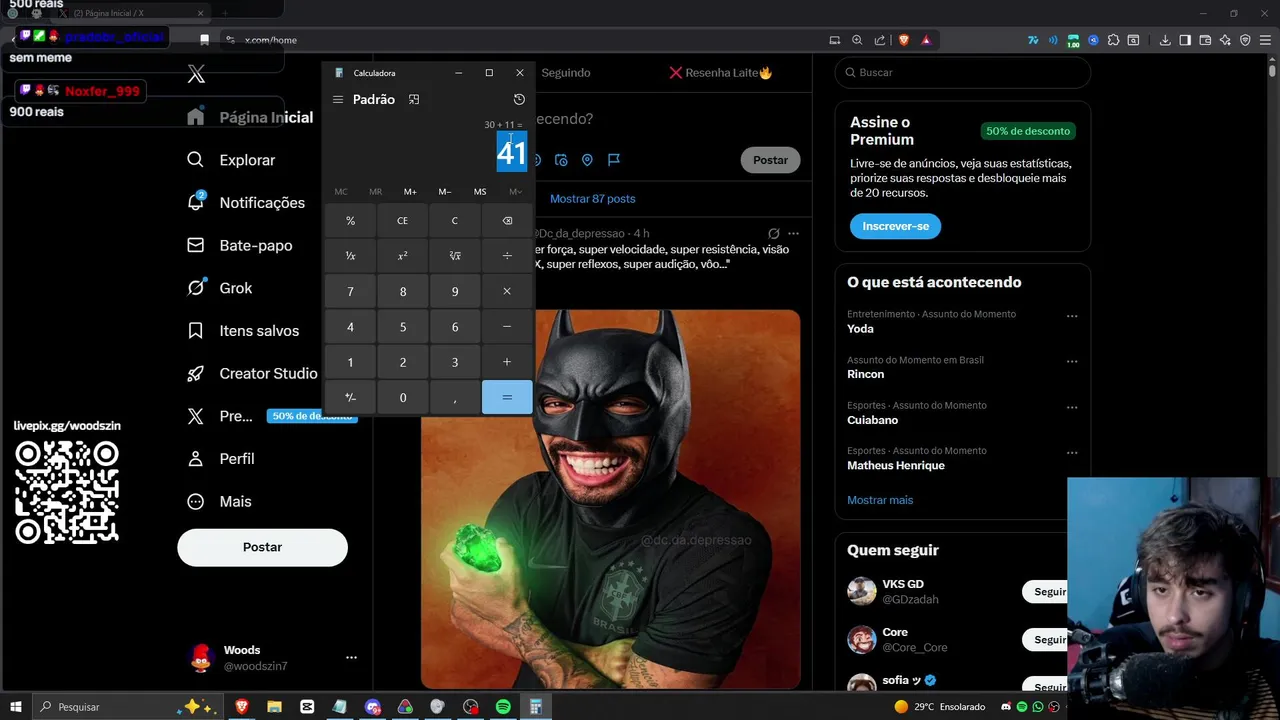
Task: Click Mostrar 87 posts link
Action: [593, 199]
